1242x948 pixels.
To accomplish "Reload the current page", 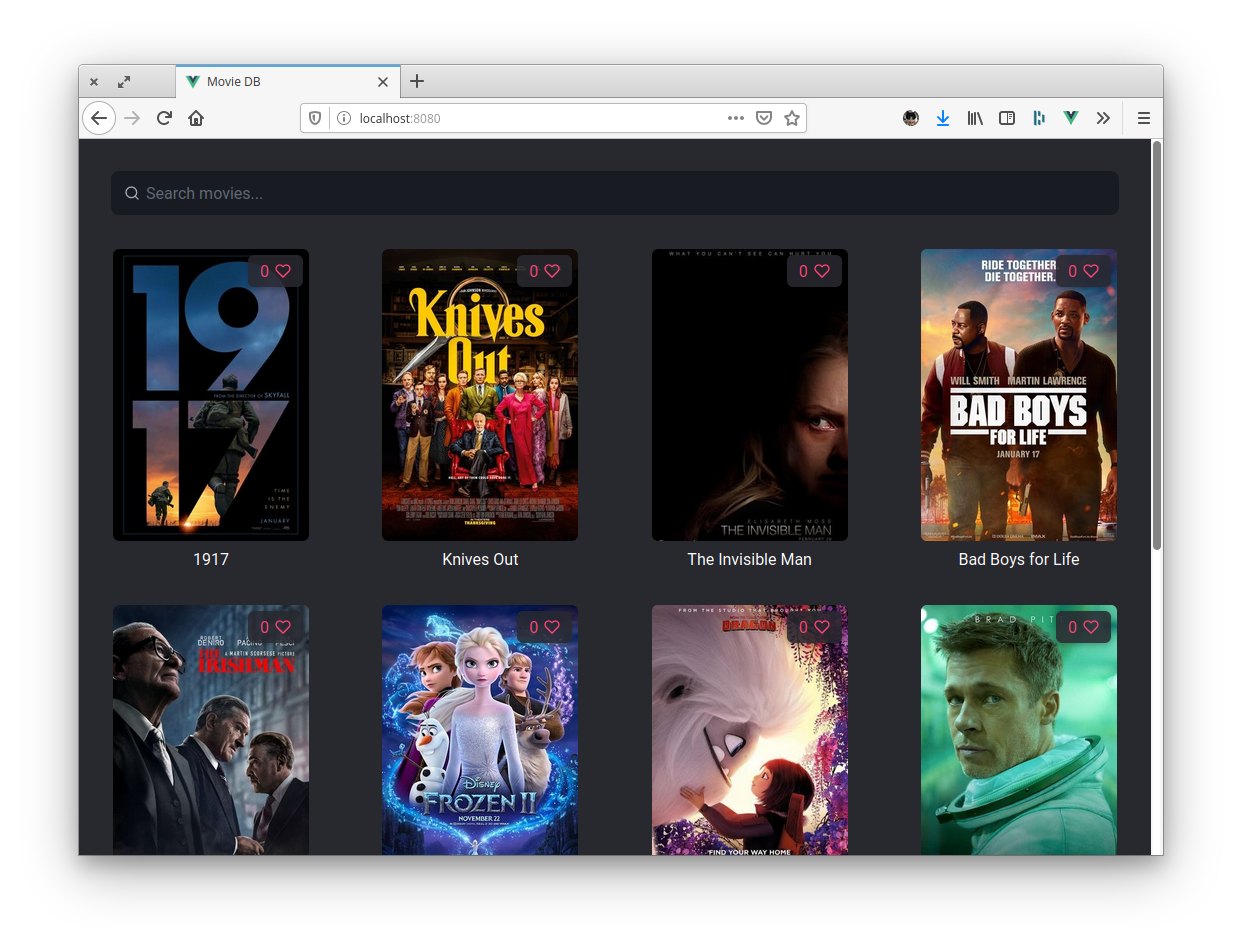I will [x=164, y=118].
